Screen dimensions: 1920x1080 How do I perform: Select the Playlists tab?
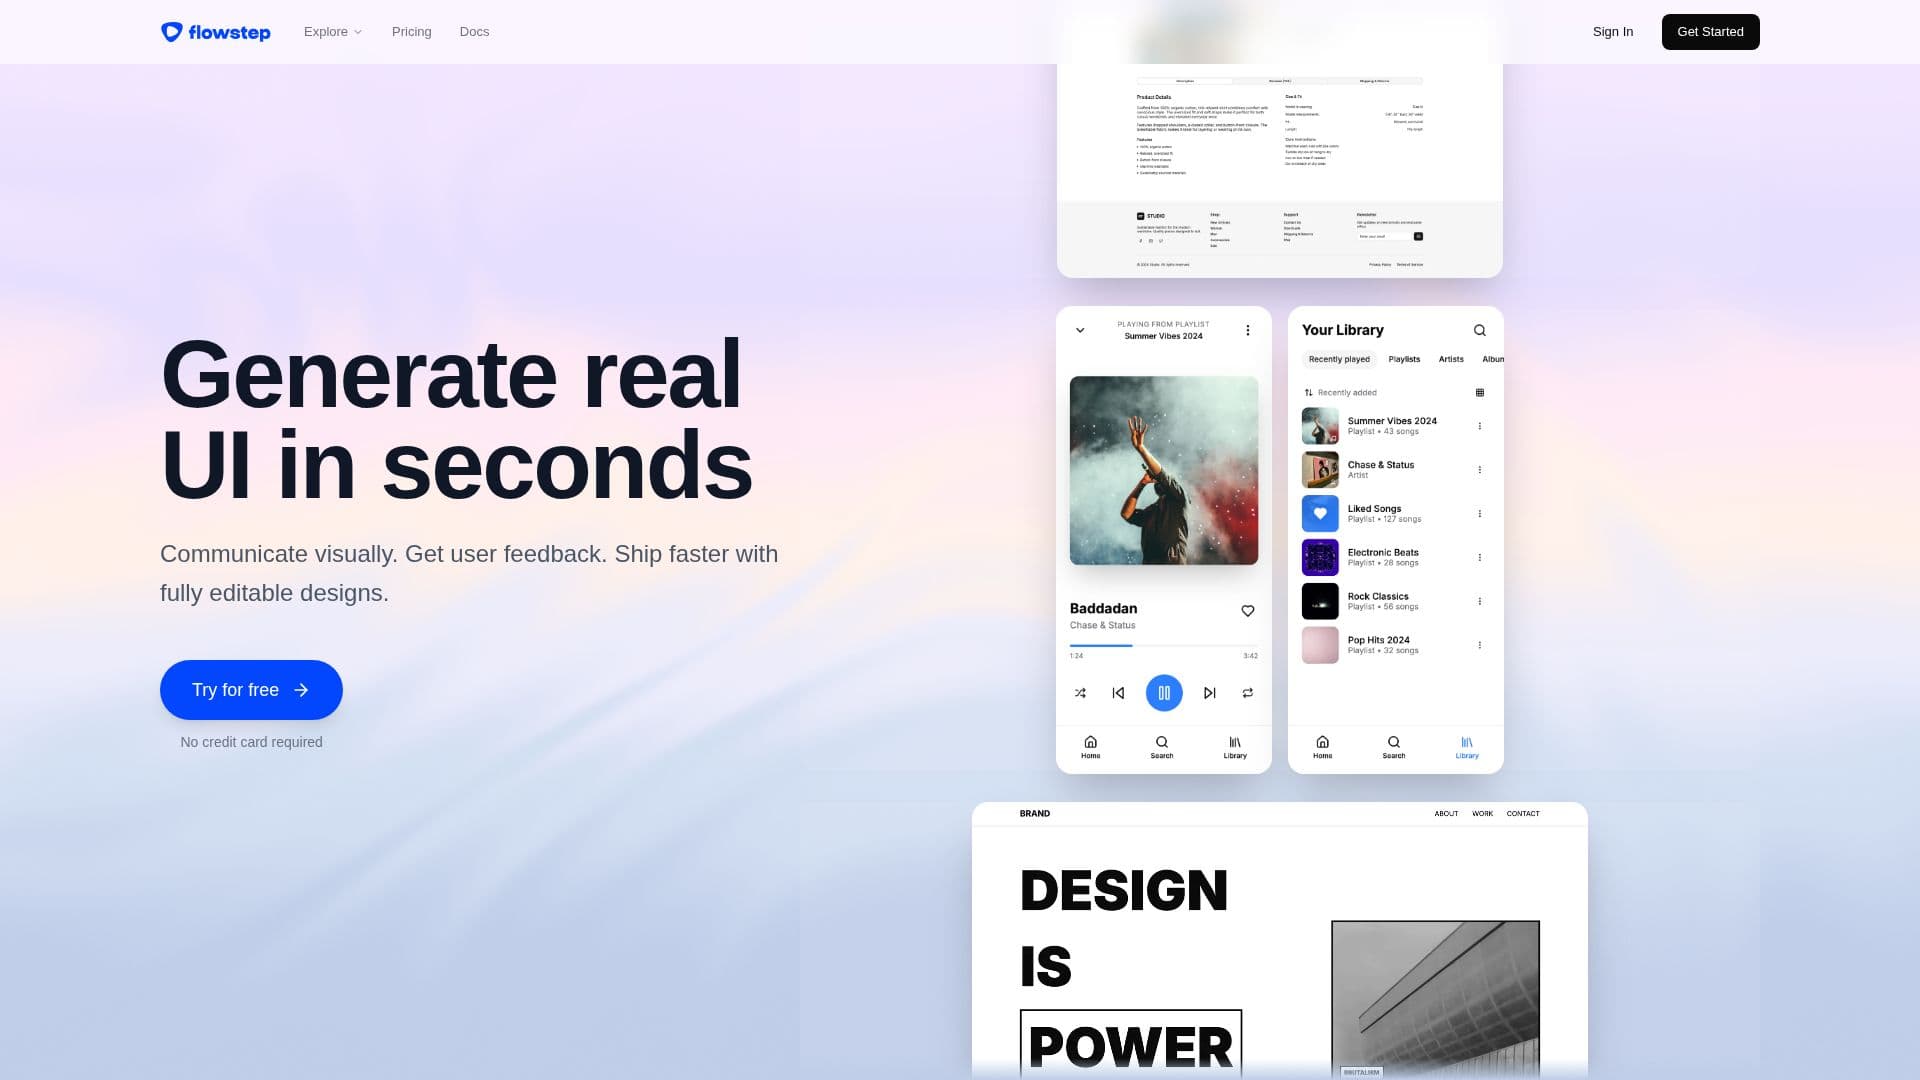(1404, 359)
